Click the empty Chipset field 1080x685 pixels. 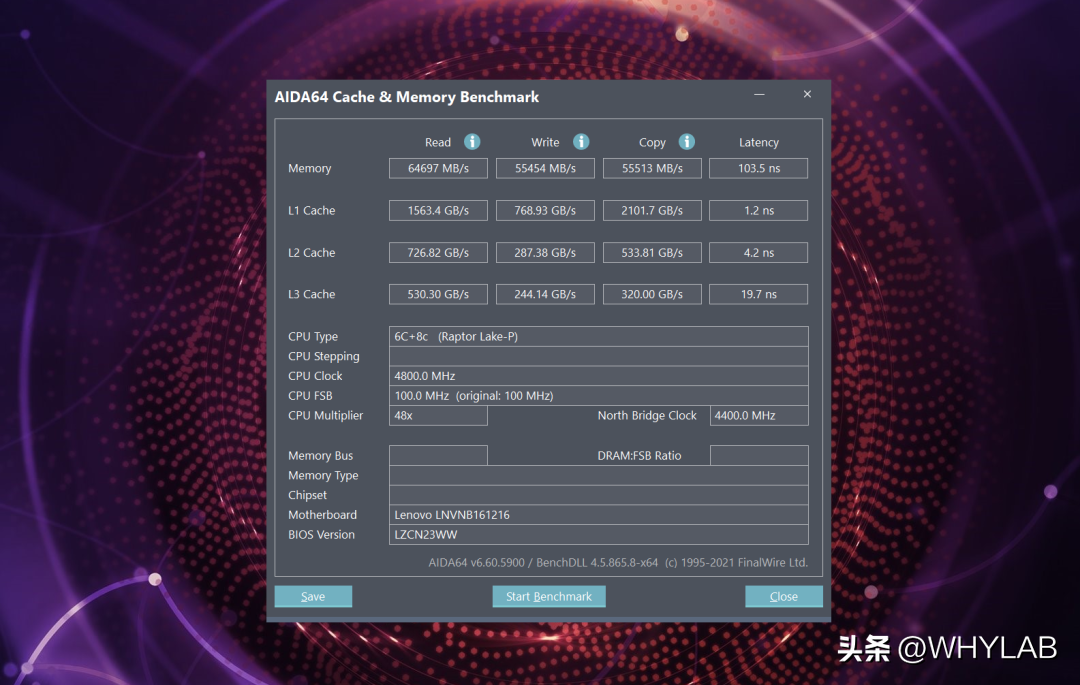[599, 495]
